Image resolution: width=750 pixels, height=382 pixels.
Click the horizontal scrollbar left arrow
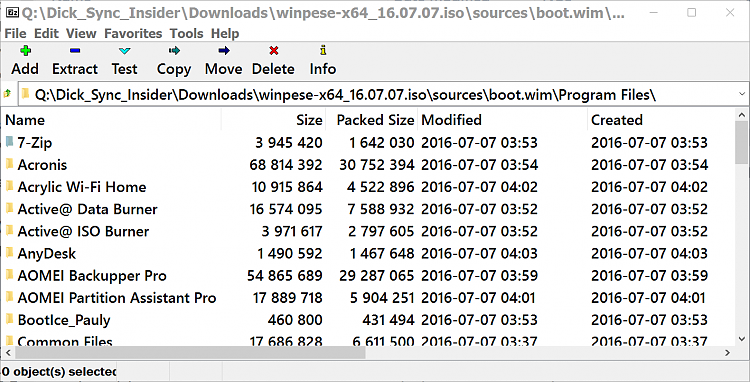(x=8, y=353)
